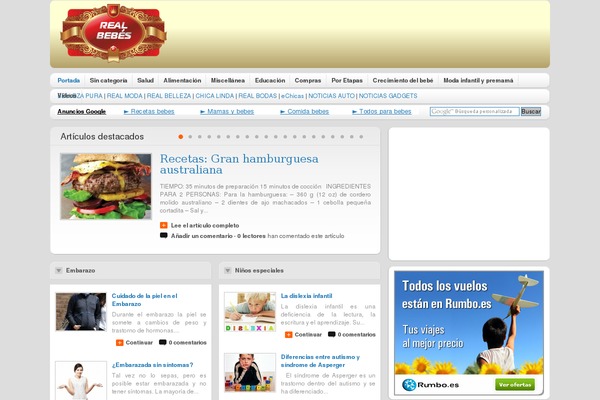Select the last featured-articles slider dot
The height and width of the screenshot is (400, 600).
pos(361,137)
